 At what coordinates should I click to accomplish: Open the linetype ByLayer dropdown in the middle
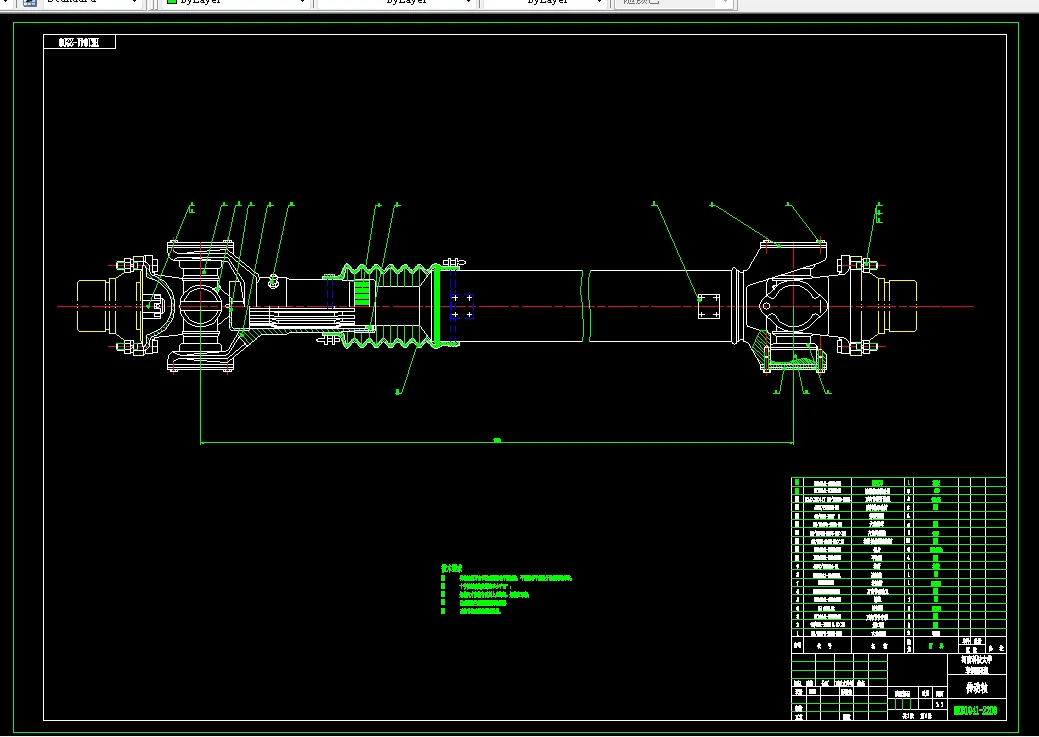tap(396, 3)
